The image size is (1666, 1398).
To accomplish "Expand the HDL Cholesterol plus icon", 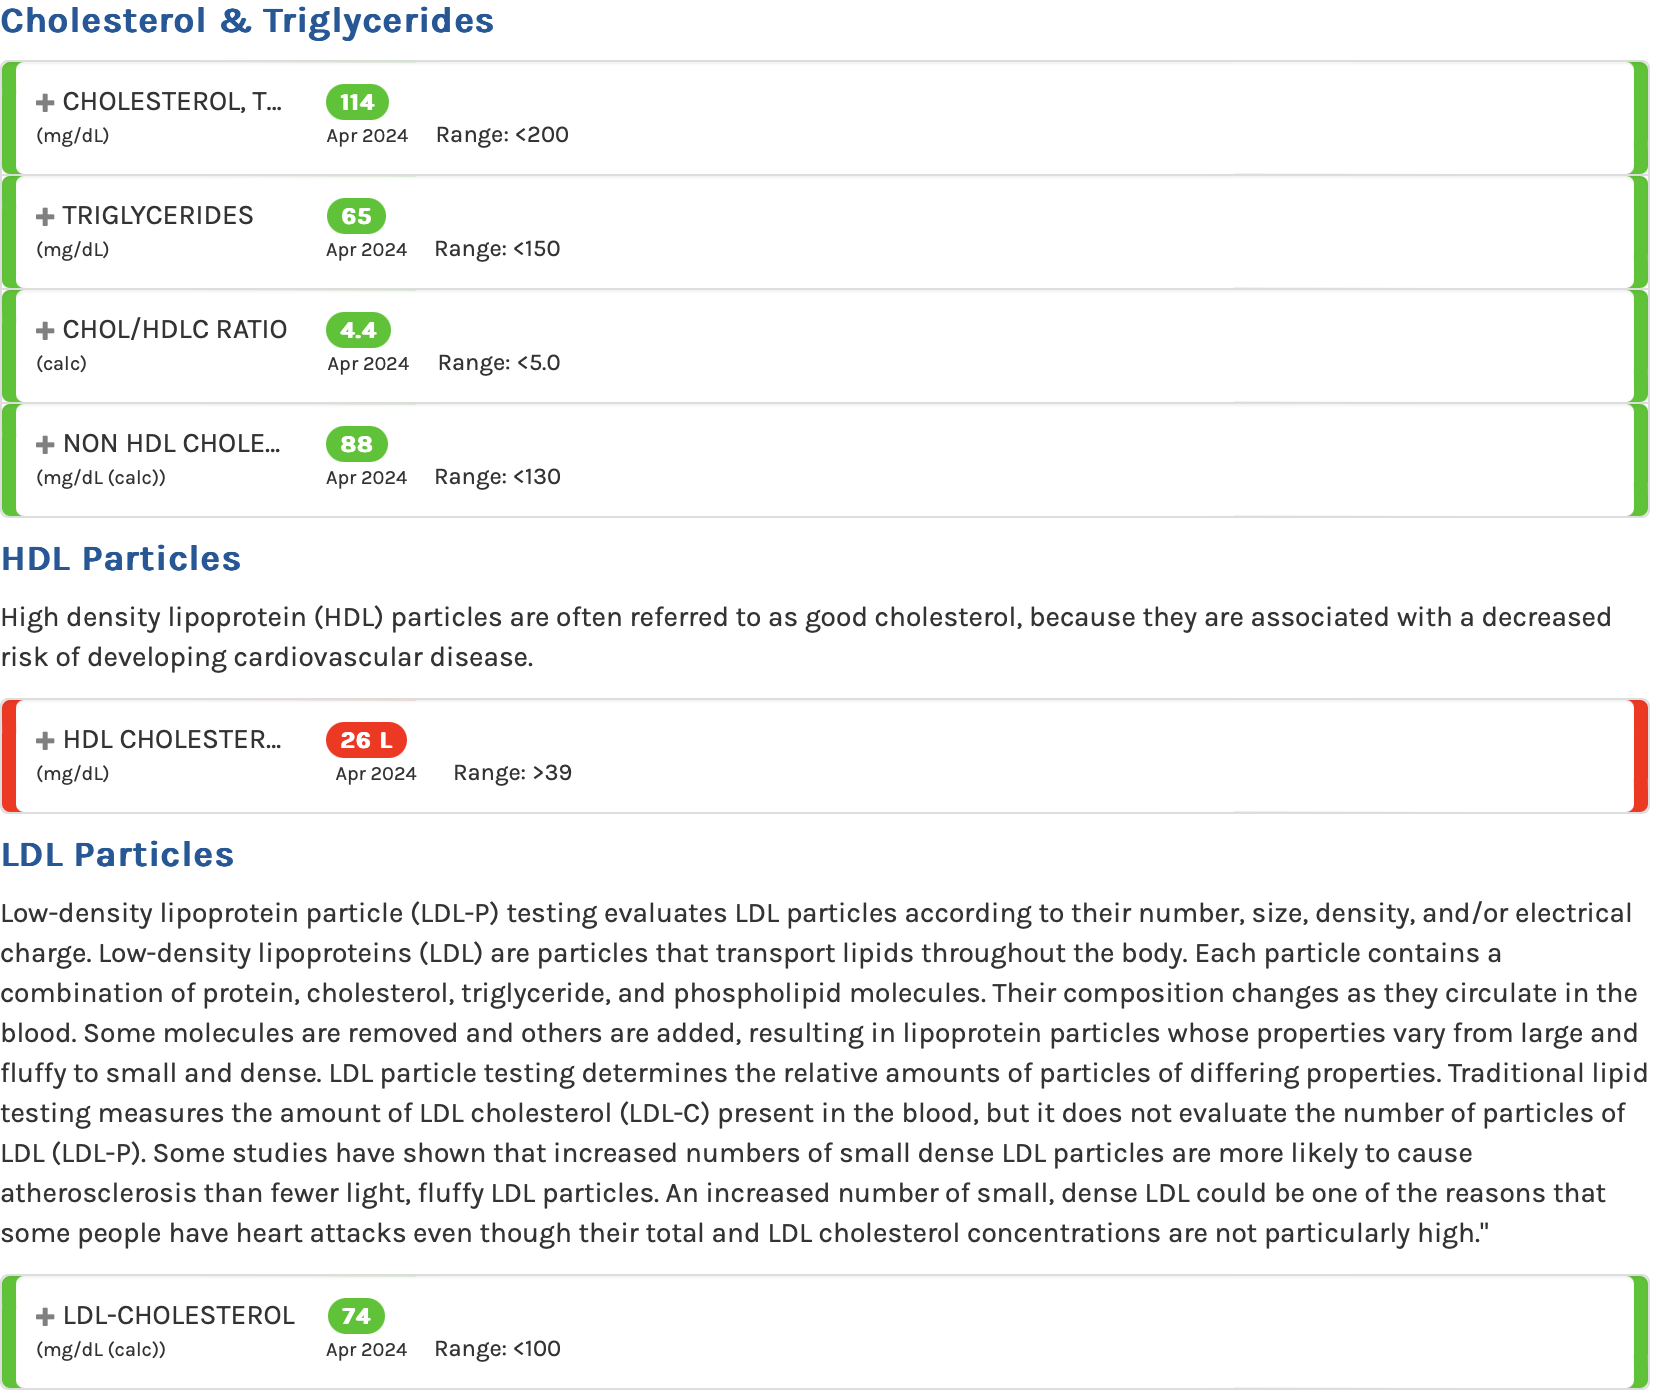I will pos(45,741).
